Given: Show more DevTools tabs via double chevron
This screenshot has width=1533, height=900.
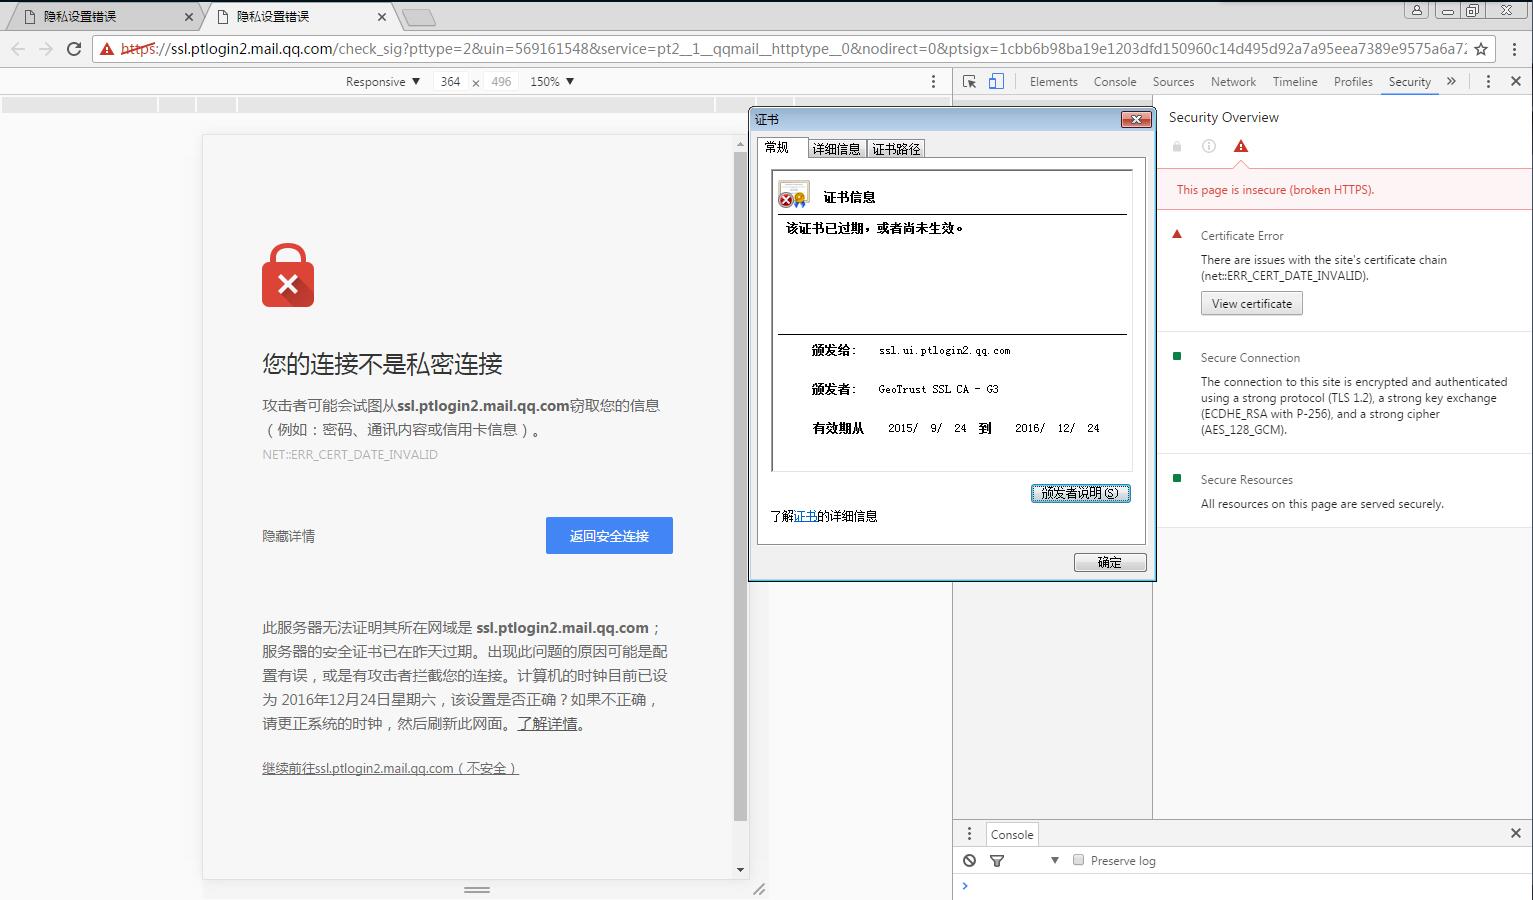Looking at the screenshot, I should coord(1451,82).
